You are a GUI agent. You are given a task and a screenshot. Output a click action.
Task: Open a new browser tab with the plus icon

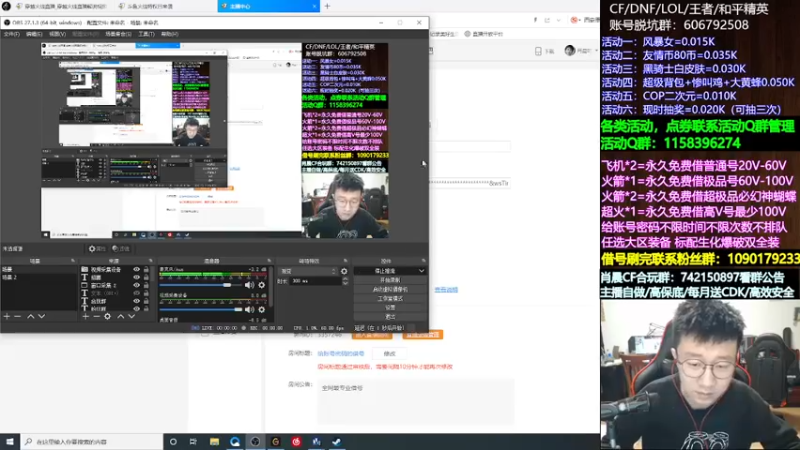tap(328, 6)
